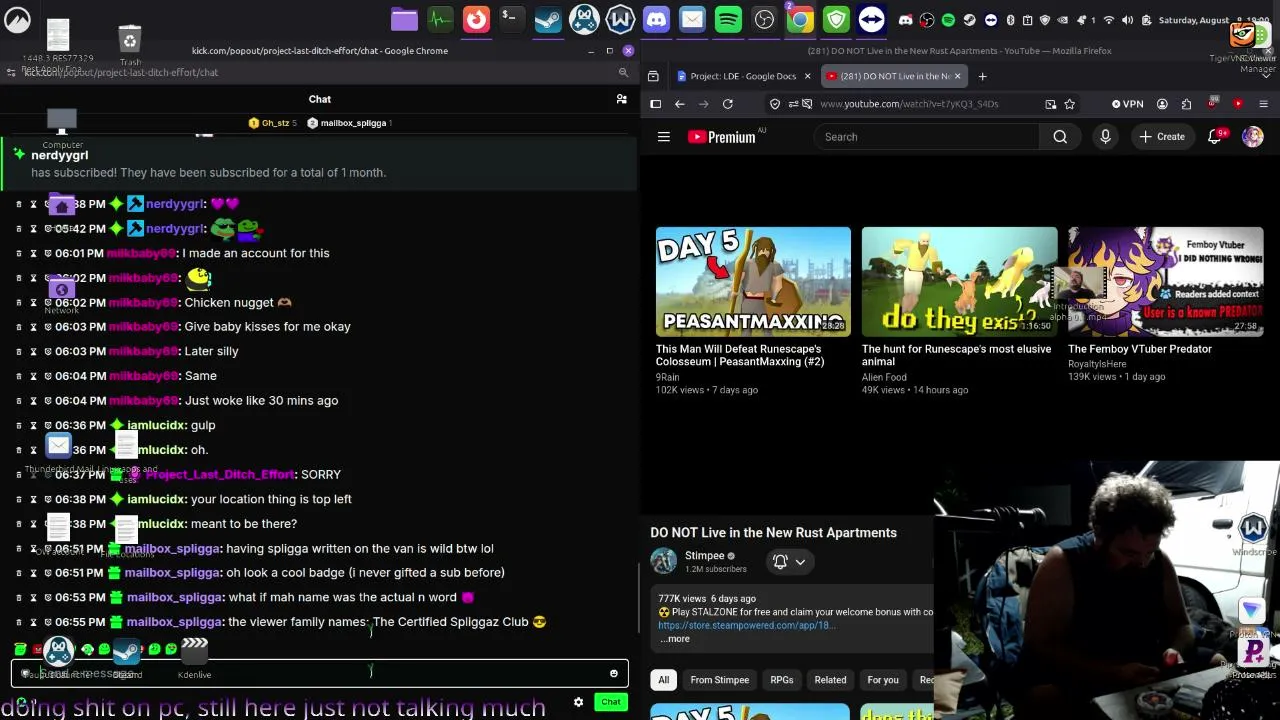Select the From Stimpee filter chip
The image size is (1280, 720).
coord(719,680)
